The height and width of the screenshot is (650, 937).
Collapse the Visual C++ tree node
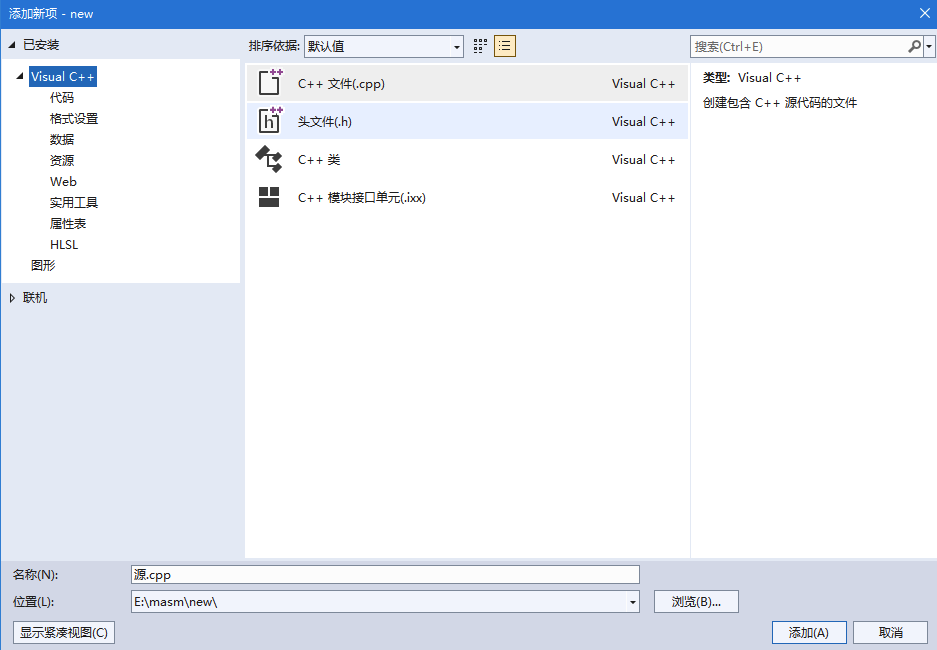pyautogui.click(x=20, y=76)
